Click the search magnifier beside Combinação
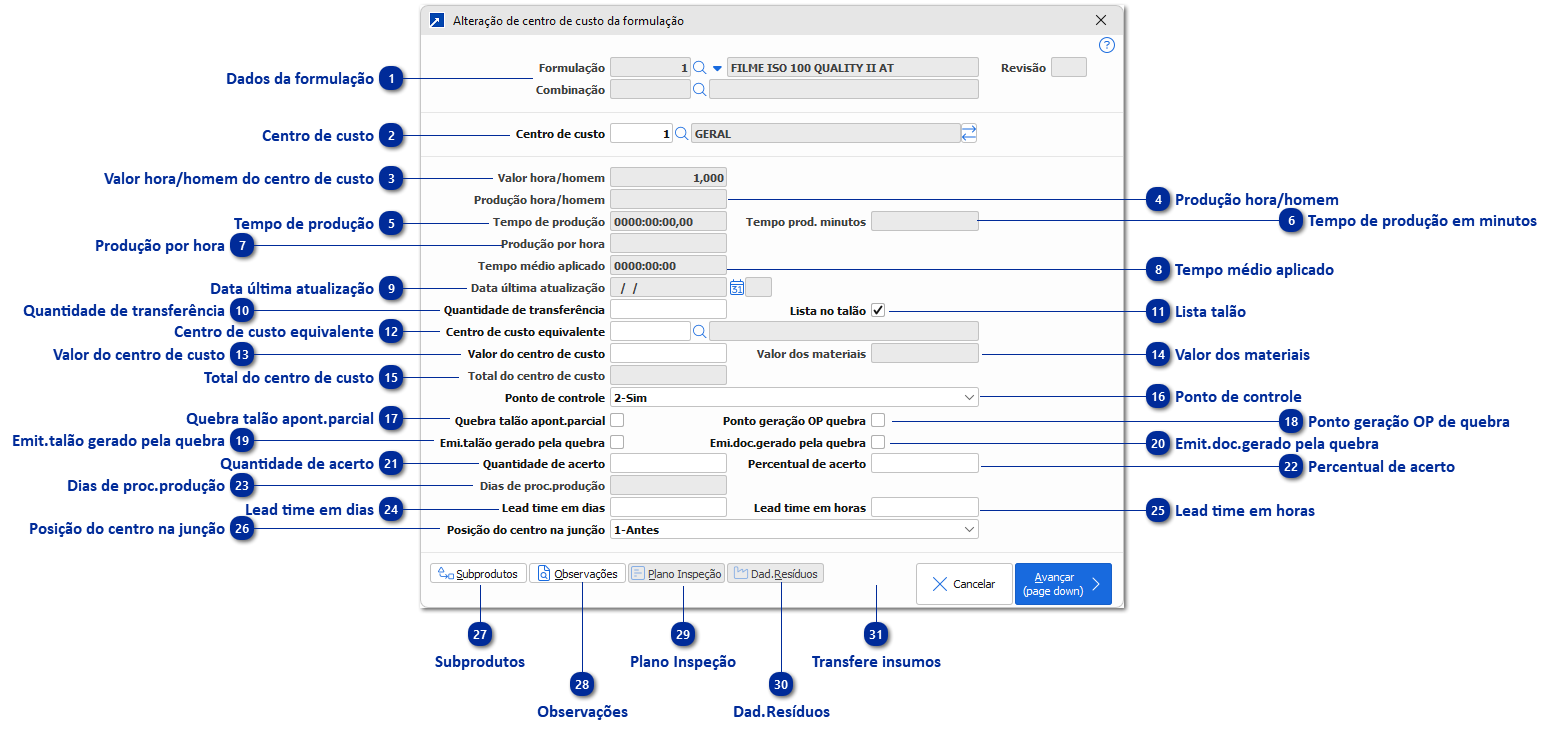Image resolution: width=1553 pixels, height=738 pixels. pyautogui.click(x=700, y=89)
